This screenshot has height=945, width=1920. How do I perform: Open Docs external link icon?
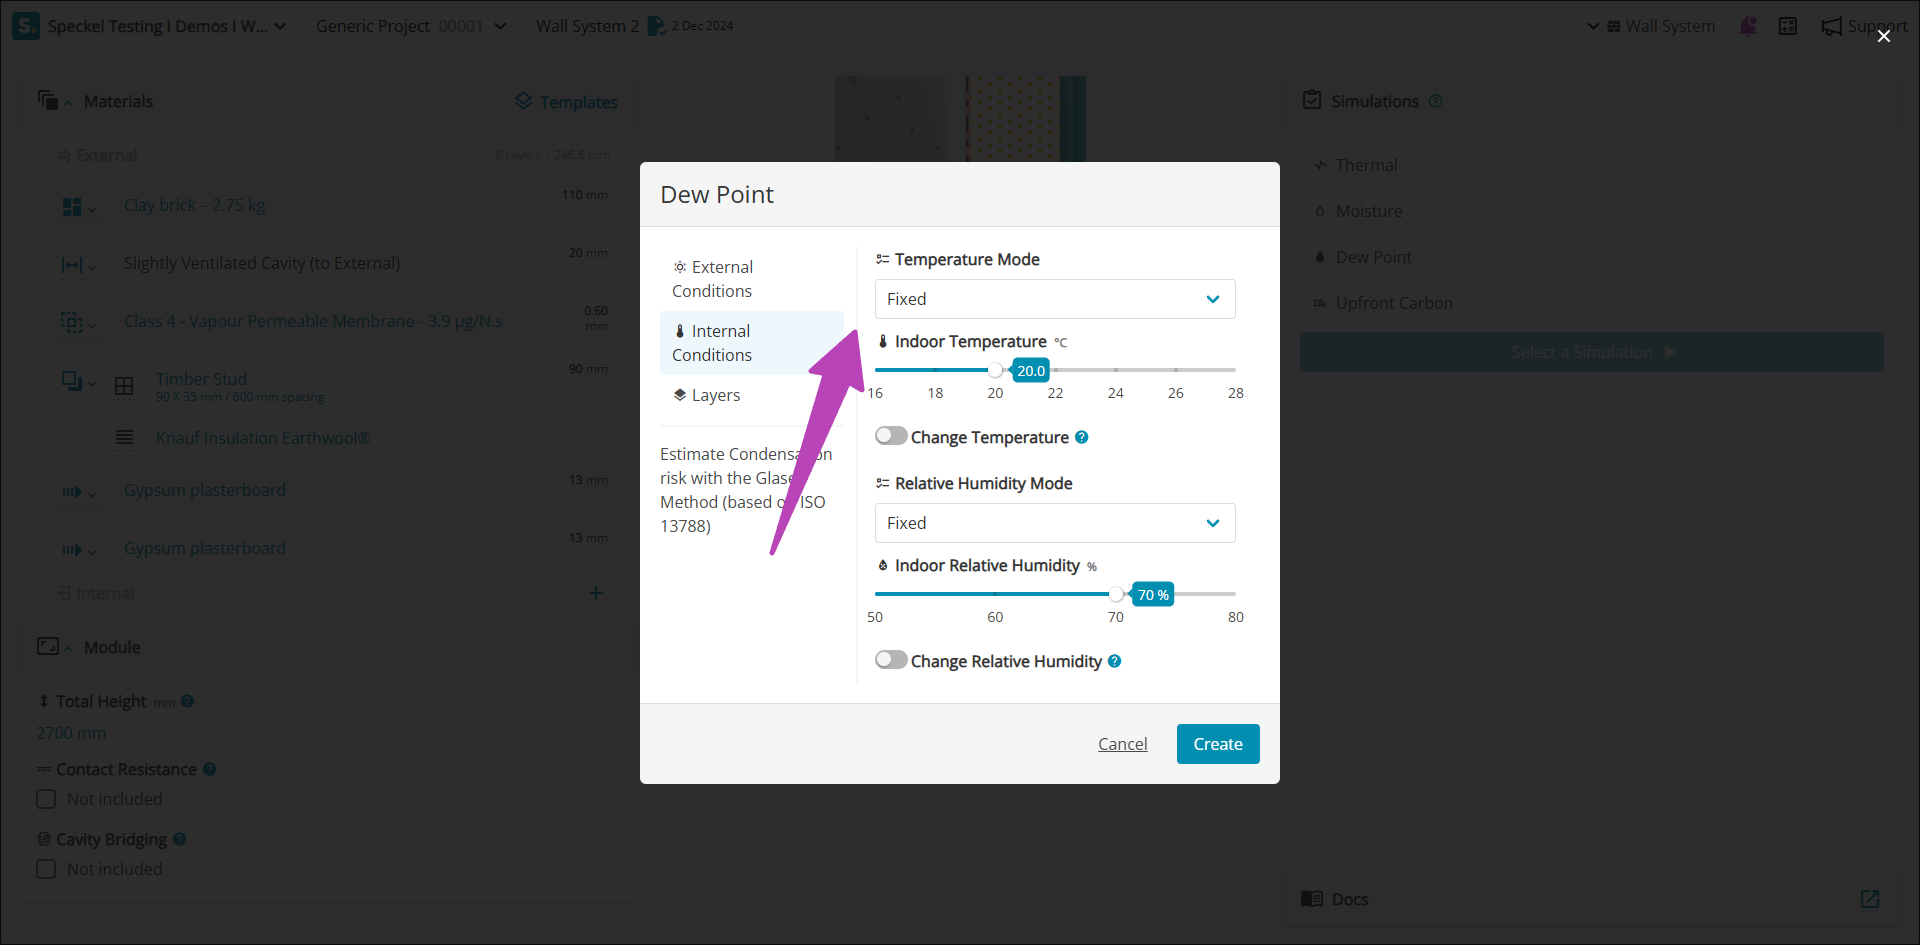(x=1869, y=899)
